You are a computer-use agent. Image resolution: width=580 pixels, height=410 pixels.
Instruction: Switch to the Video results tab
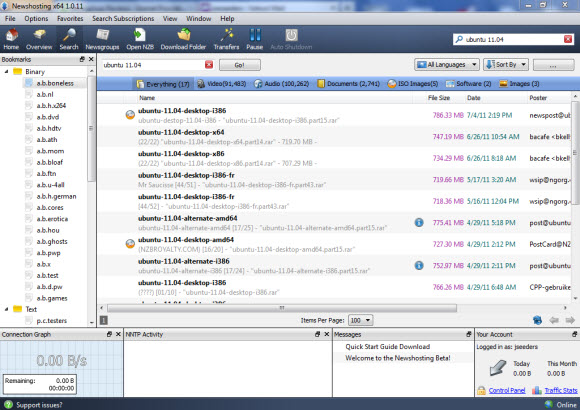(221, 84)
